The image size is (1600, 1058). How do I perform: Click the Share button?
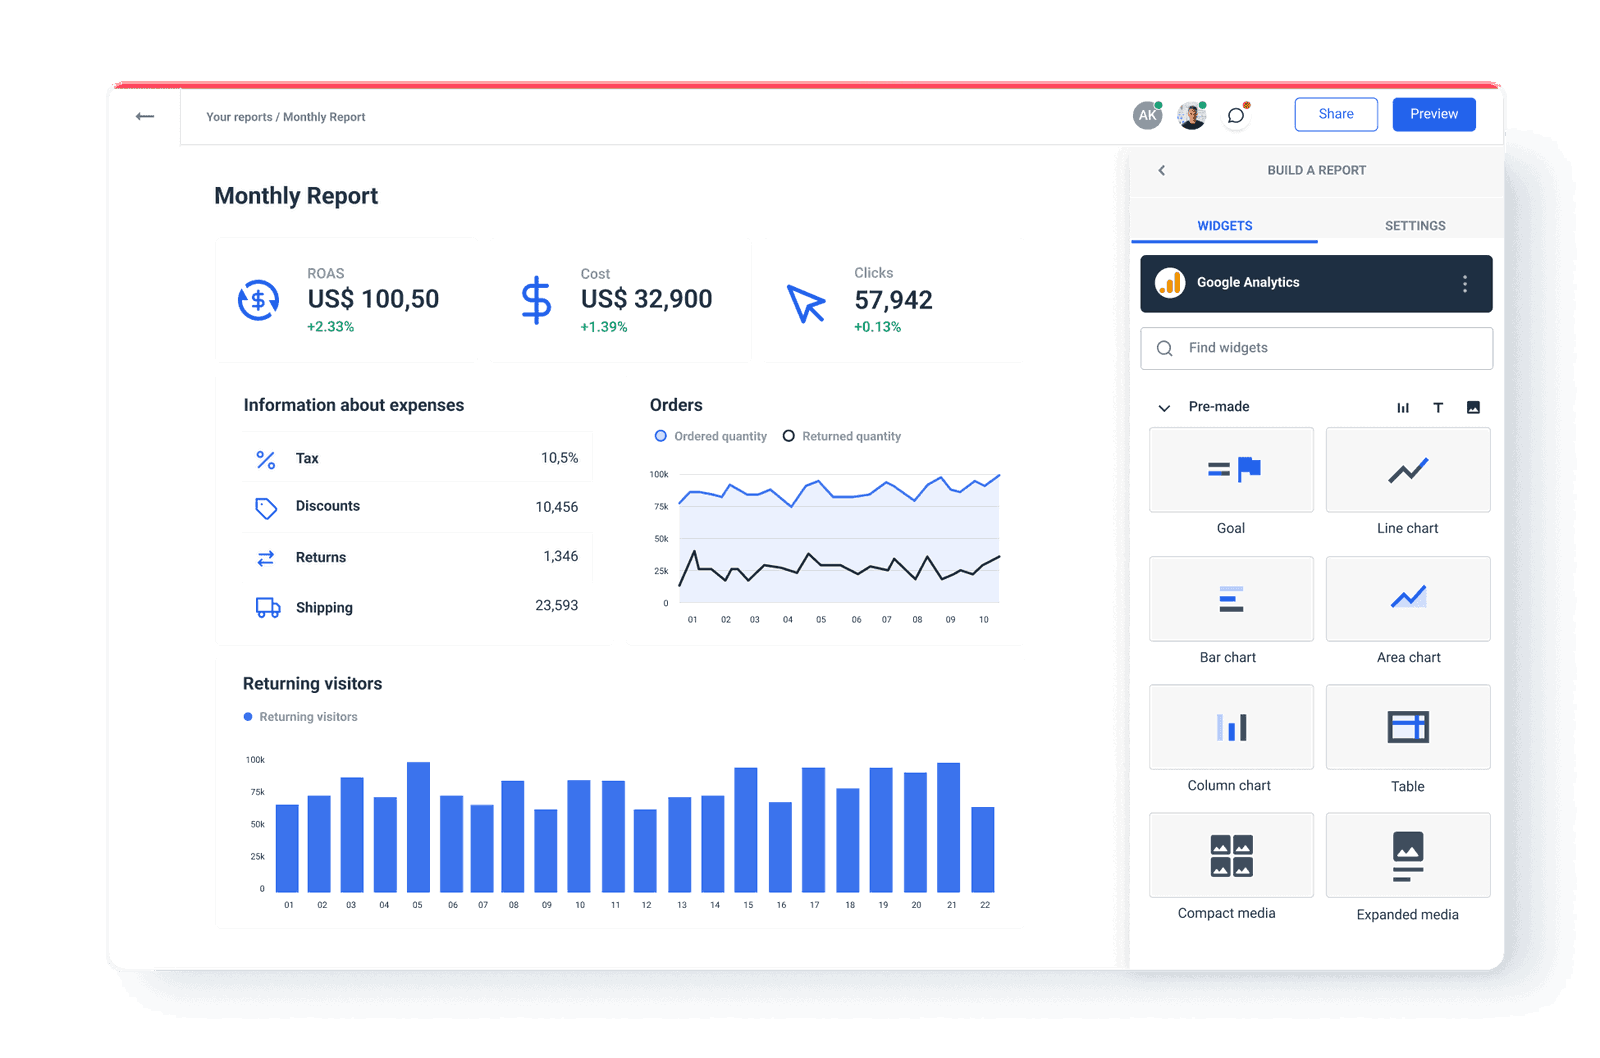1335,113
